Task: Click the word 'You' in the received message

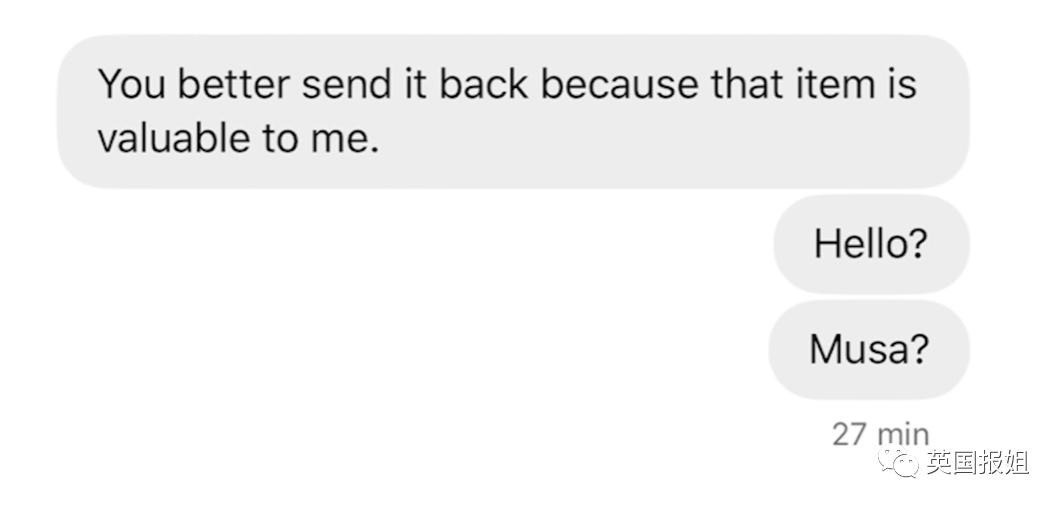Action: tap(133, 85)
